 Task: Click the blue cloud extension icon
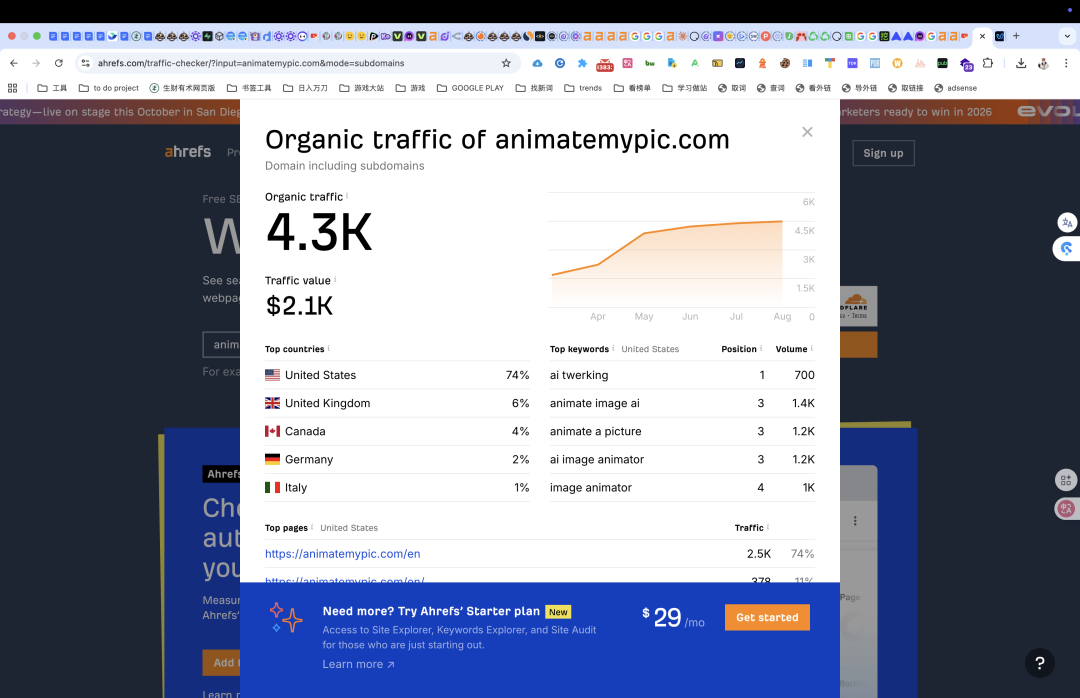pos(537,63)
